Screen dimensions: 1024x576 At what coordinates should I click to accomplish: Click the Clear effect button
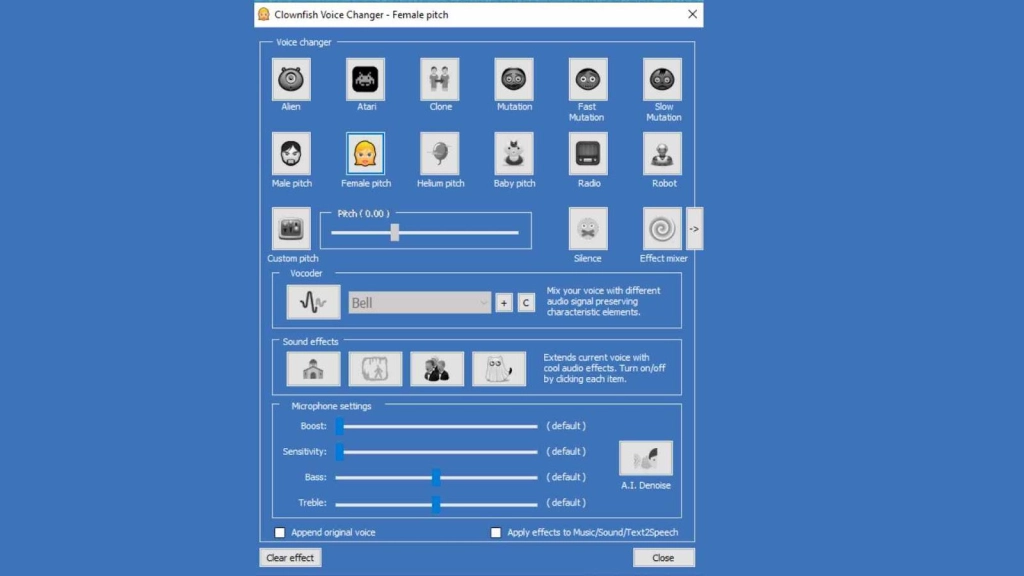pos(290,558)
